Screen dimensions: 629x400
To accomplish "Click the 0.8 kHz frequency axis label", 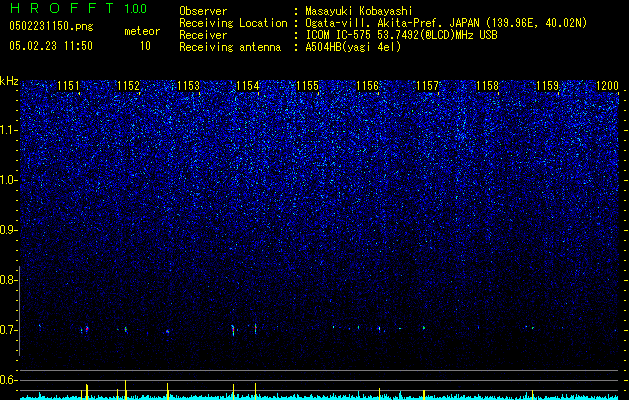I will [8, 280].
